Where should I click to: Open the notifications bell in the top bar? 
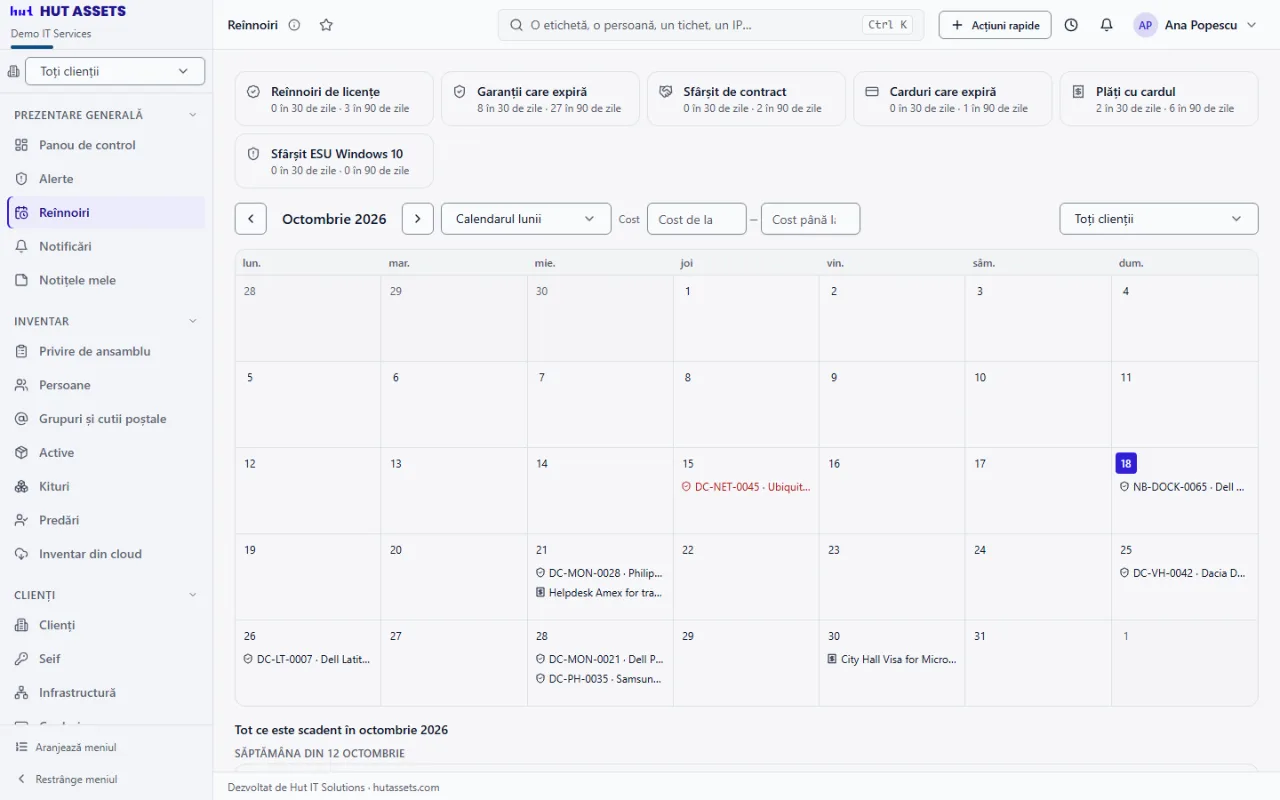[x=1106, y=25]
